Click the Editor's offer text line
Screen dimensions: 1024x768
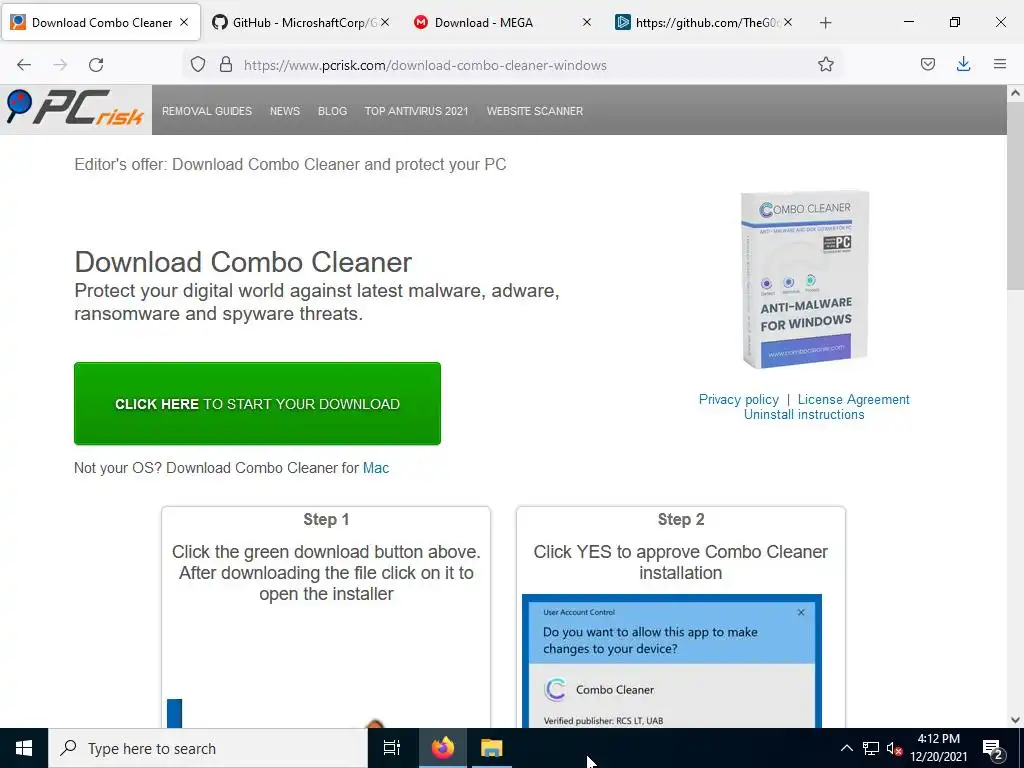point(290,165)
